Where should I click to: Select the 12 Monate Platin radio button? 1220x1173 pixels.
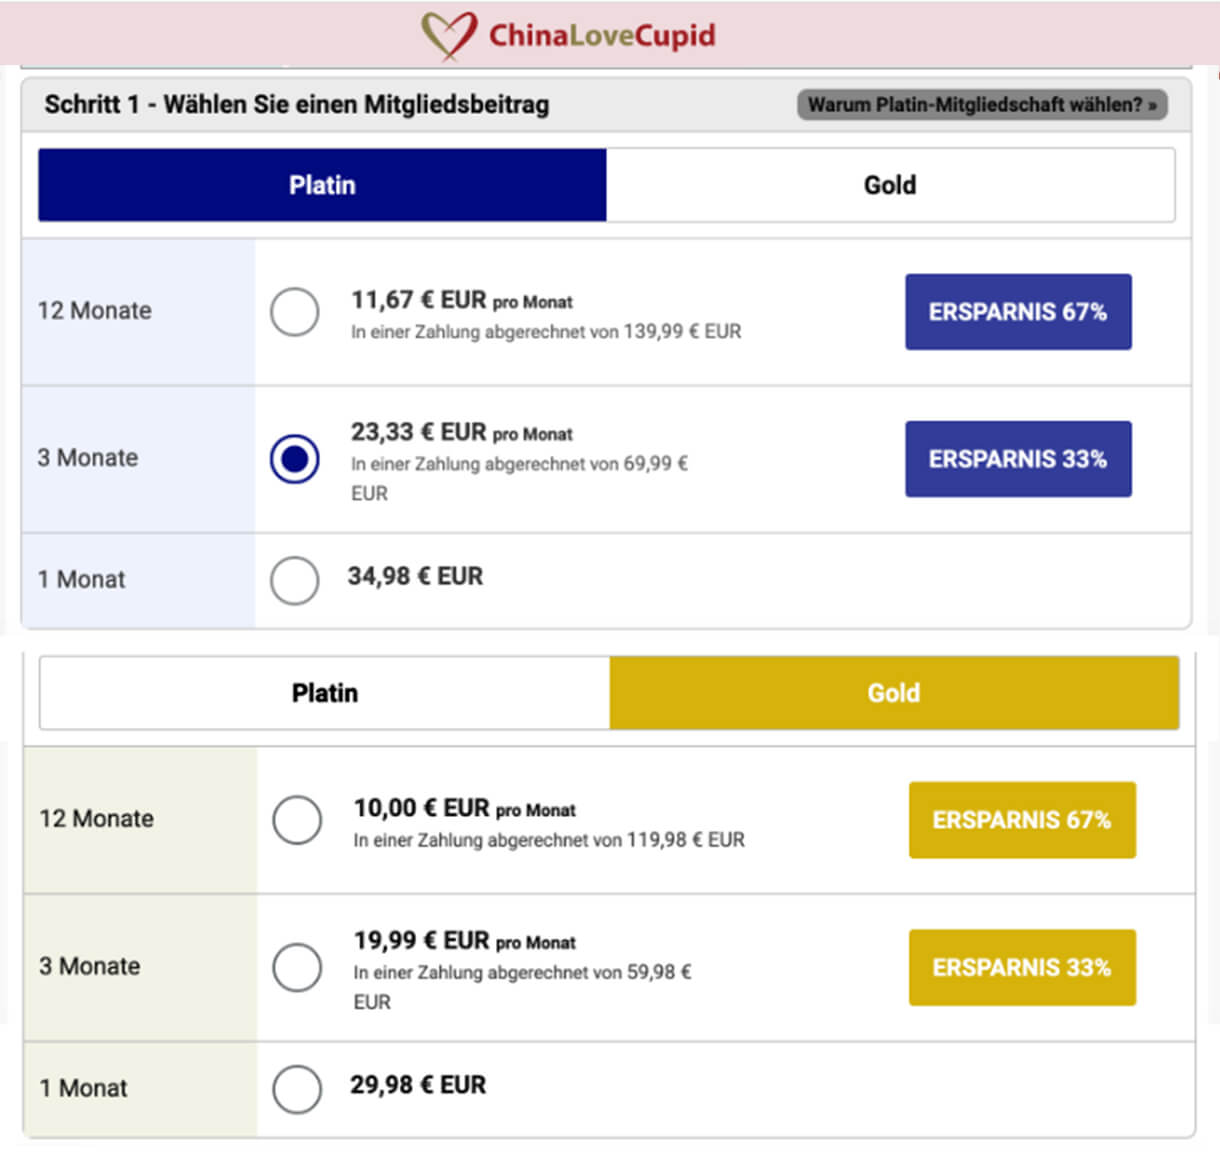click(295, 311)
